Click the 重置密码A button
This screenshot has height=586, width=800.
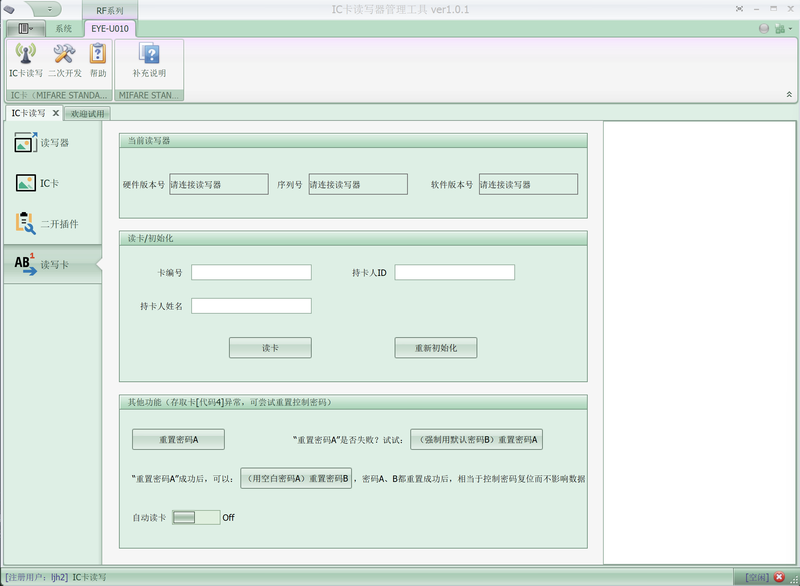click(178, 439)
